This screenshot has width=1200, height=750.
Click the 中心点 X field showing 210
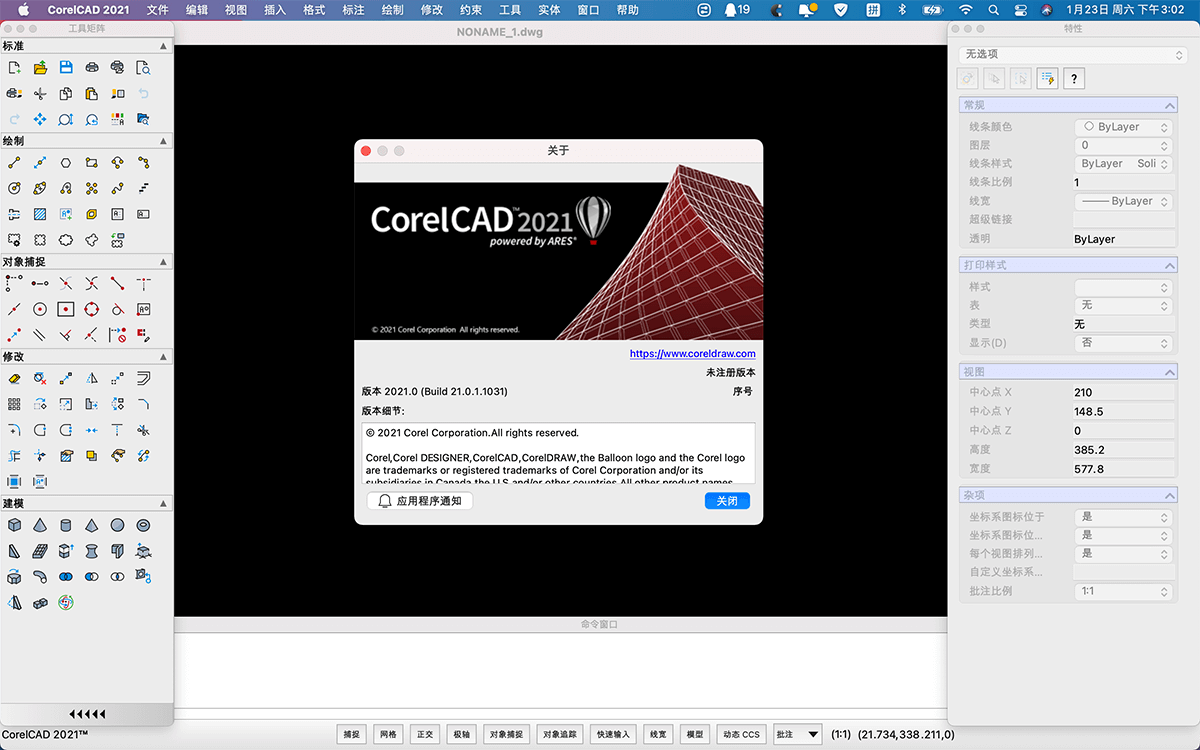tap(1124, 393)
